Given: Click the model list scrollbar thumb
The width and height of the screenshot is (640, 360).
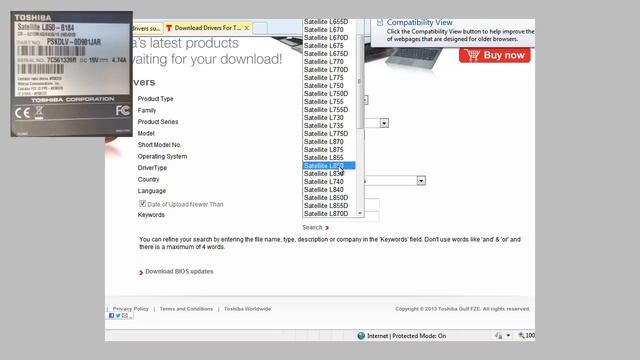Looking at the screenshot, I should [x=360, y=81].
